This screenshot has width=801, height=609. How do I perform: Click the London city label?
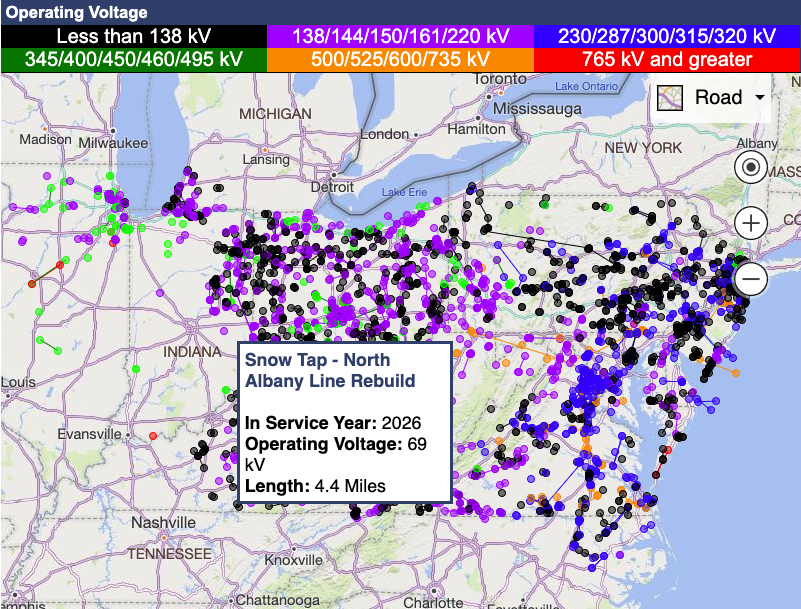coord(385,134)
